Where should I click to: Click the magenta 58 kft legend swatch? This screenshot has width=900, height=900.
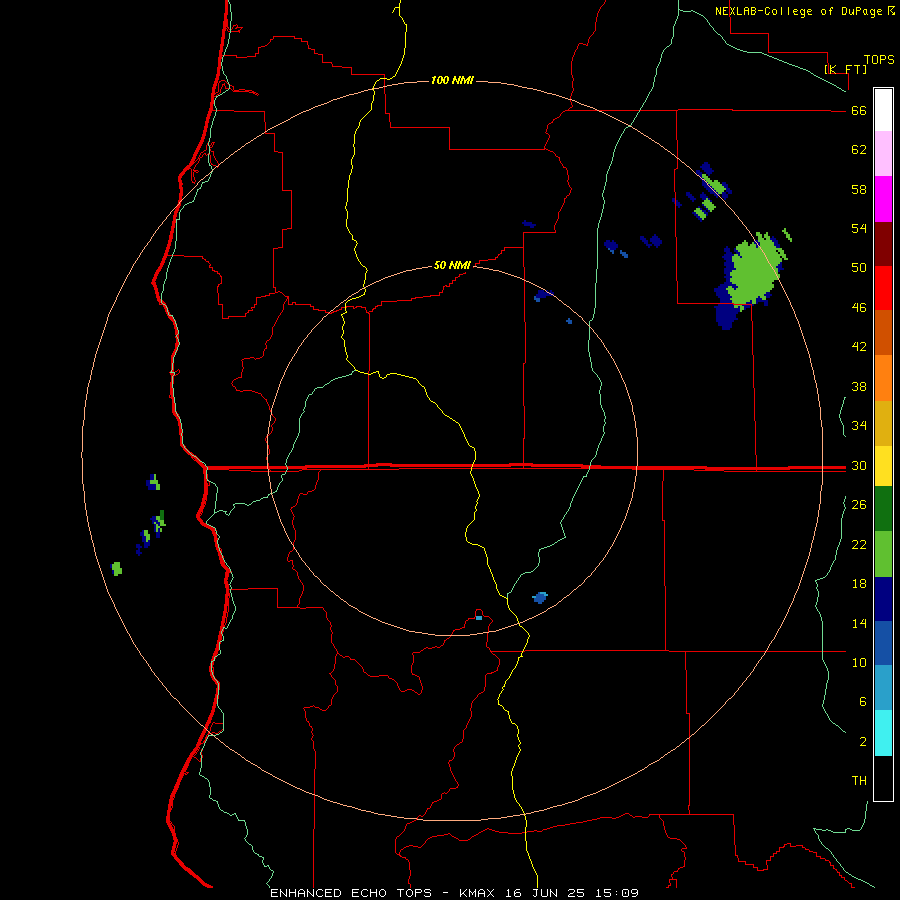883,199
